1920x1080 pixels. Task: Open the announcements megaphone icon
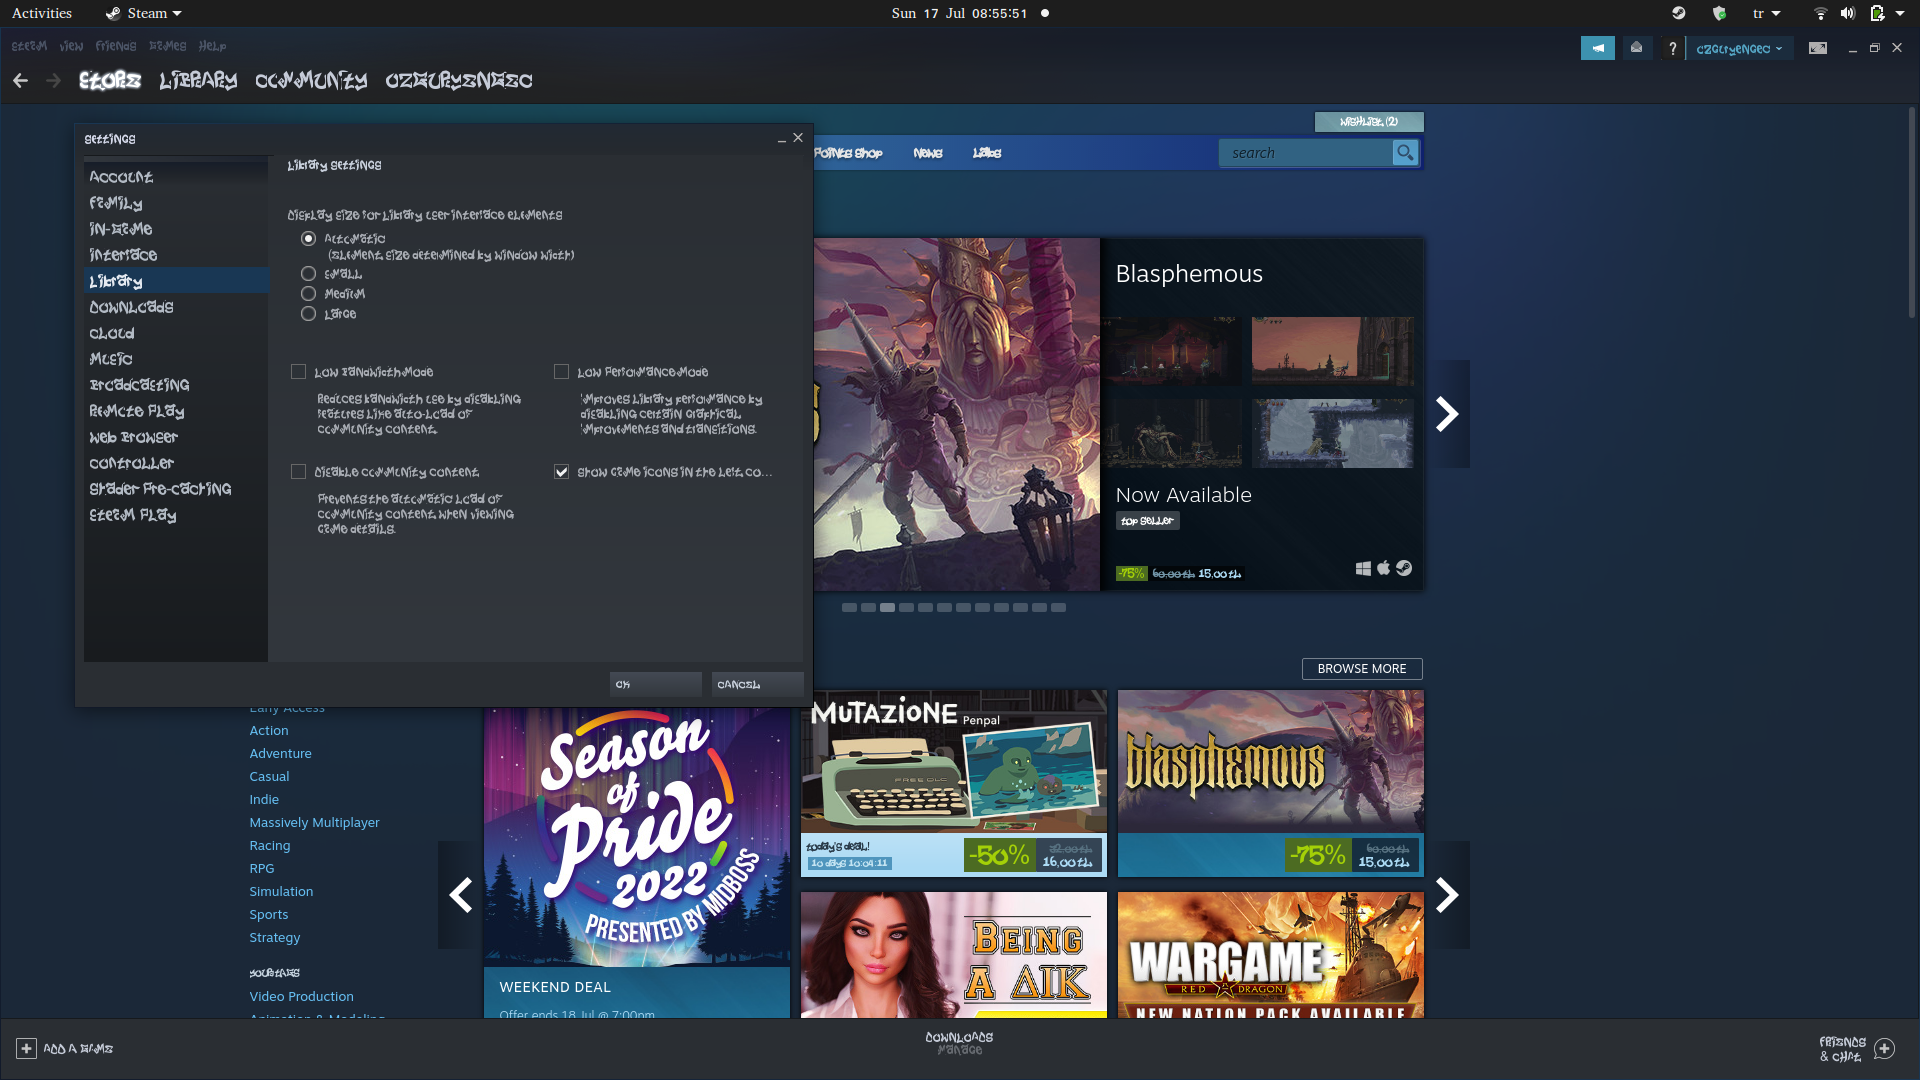pyautogui.click(x=1598, y=48)
